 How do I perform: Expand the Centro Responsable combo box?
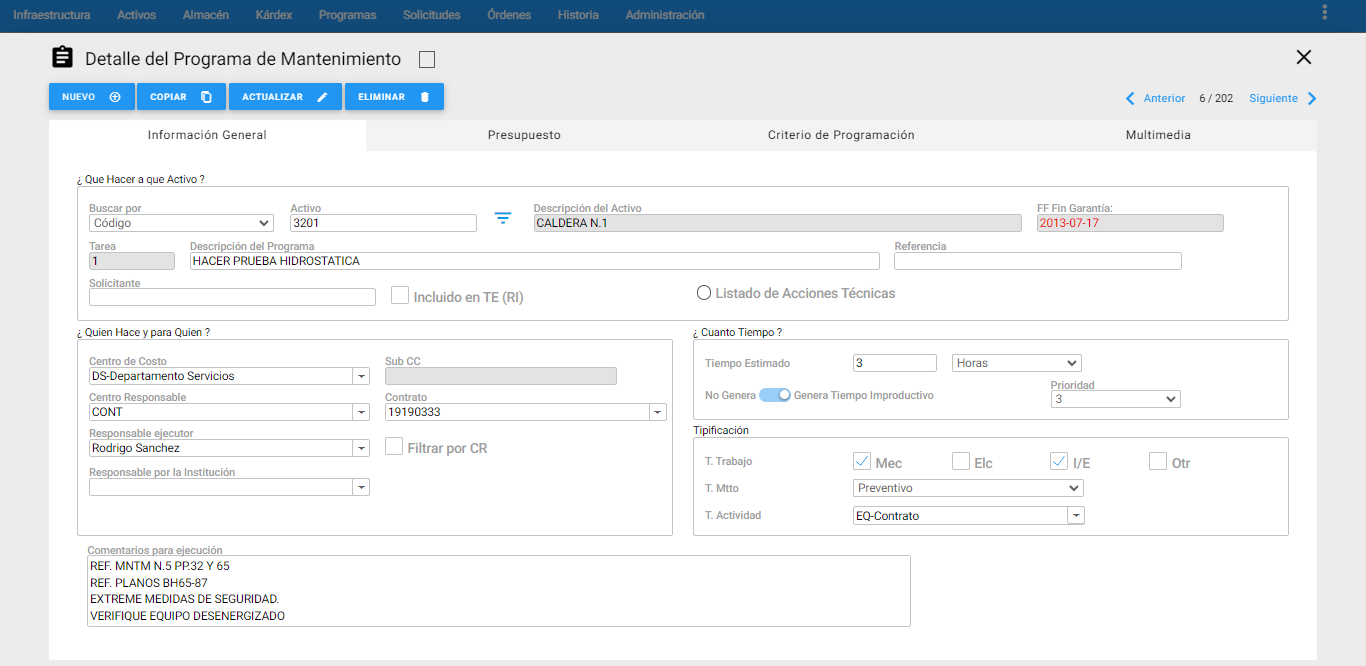pos(361,412)
